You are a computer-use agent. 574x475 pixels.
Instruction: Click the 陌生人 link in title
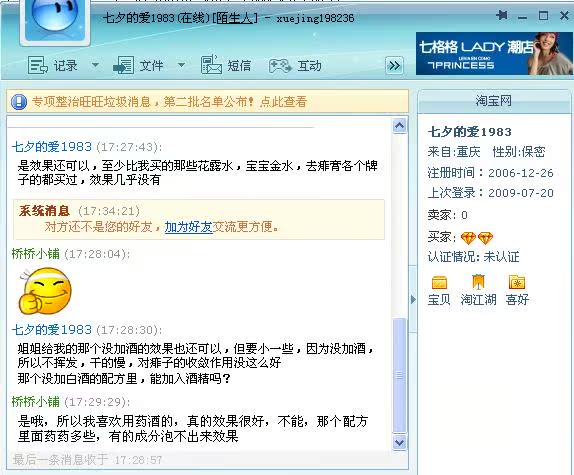[235, 18]
